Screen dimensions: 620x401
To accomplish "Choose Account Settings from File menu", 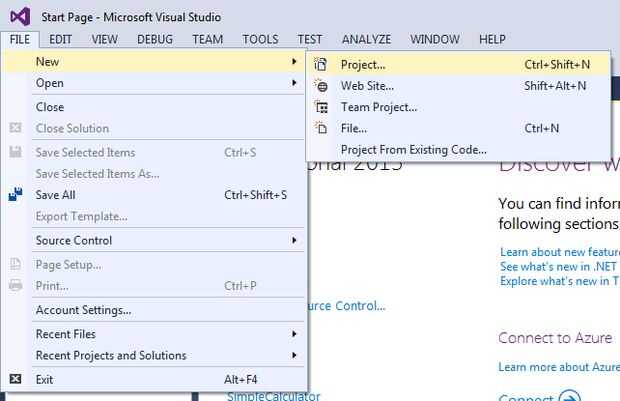I will [84, 310].
